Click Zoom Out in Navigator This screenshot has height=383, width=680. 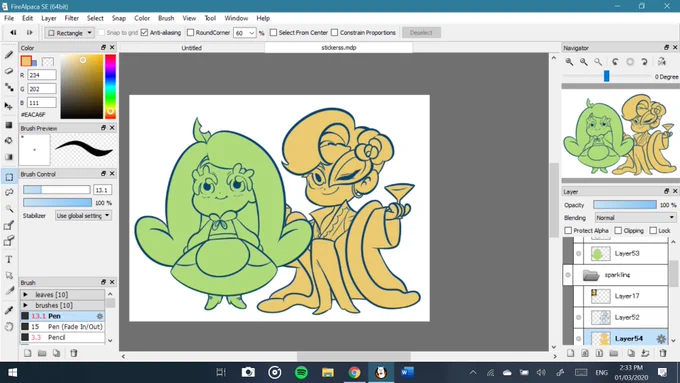tap(584, 62)
